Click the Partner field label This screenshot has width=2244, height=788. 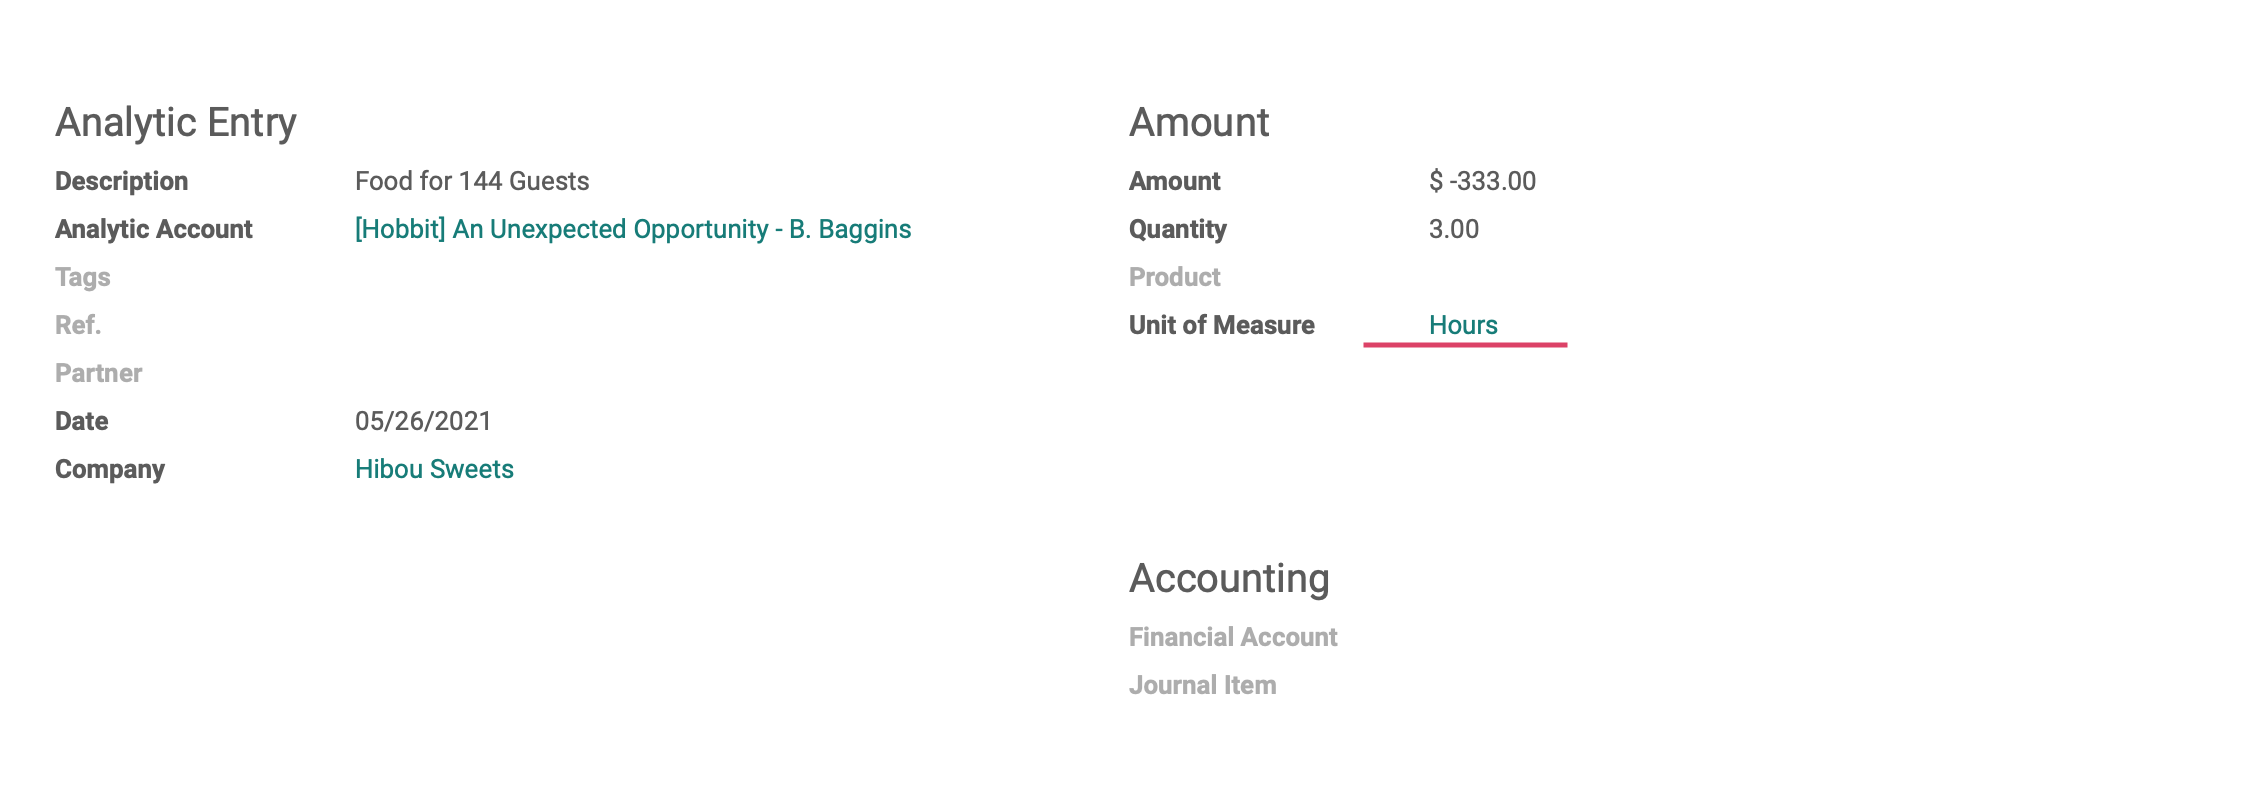pyautogui.click(x=99, y=373)
